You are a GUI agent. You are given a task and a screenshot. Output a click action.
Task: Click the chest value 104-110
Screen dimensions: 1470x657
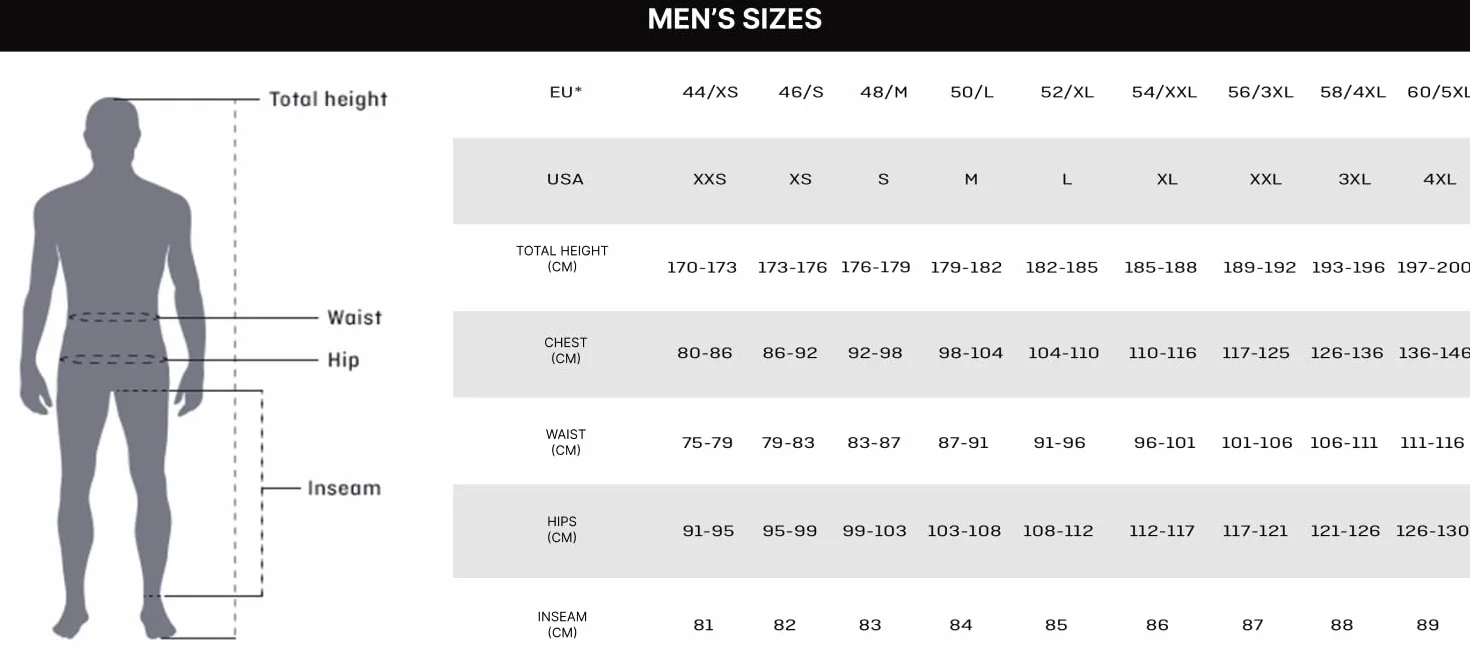[x=1063, y=353]
